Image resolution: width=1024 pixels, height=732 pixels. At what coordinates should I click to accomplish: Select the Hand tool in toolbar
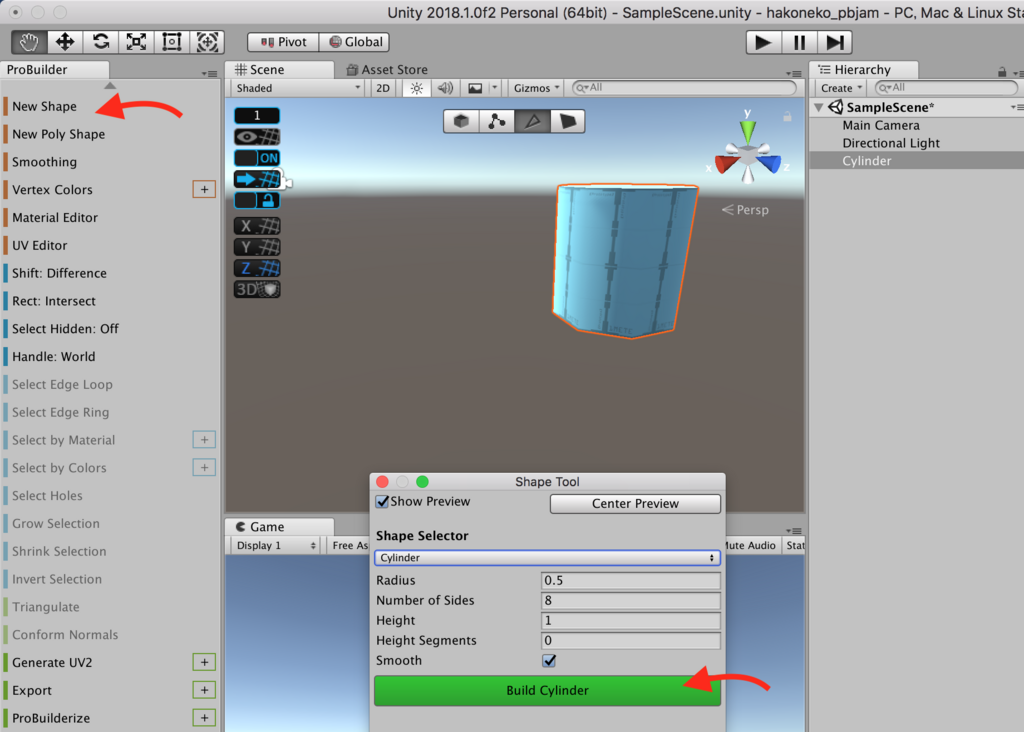tap(29, 42)
